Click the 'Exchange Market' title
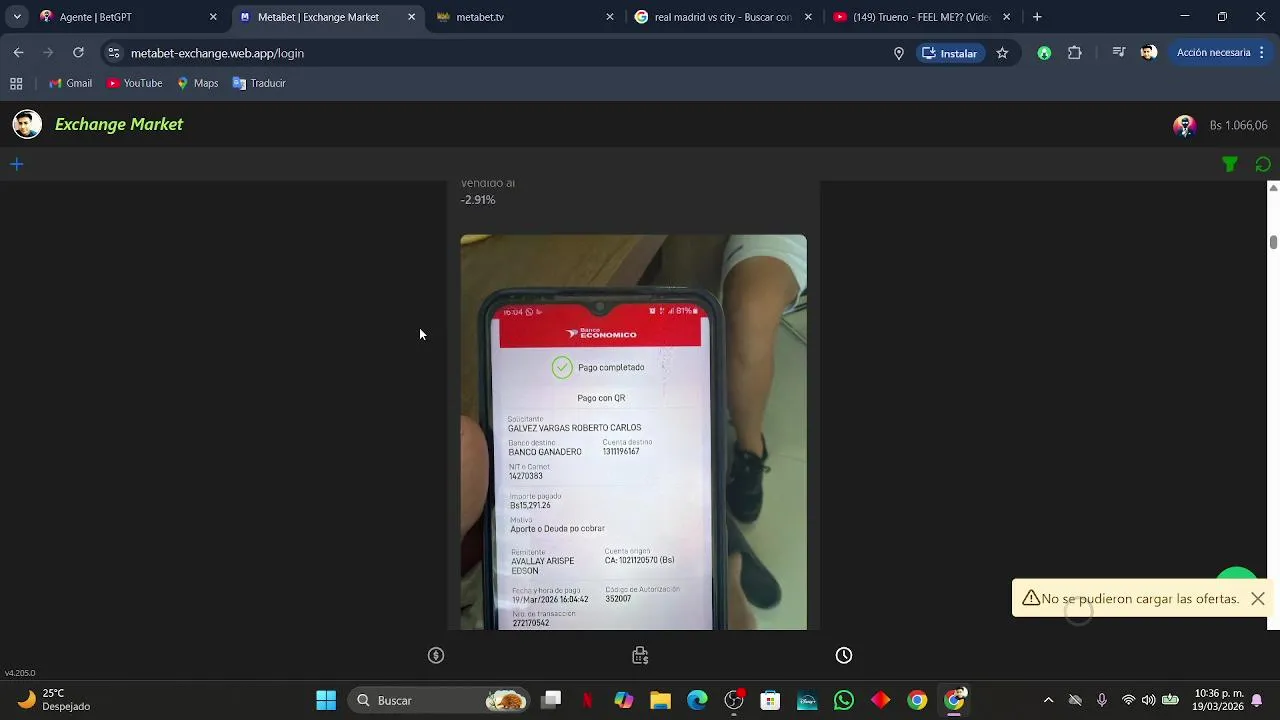 119,124
